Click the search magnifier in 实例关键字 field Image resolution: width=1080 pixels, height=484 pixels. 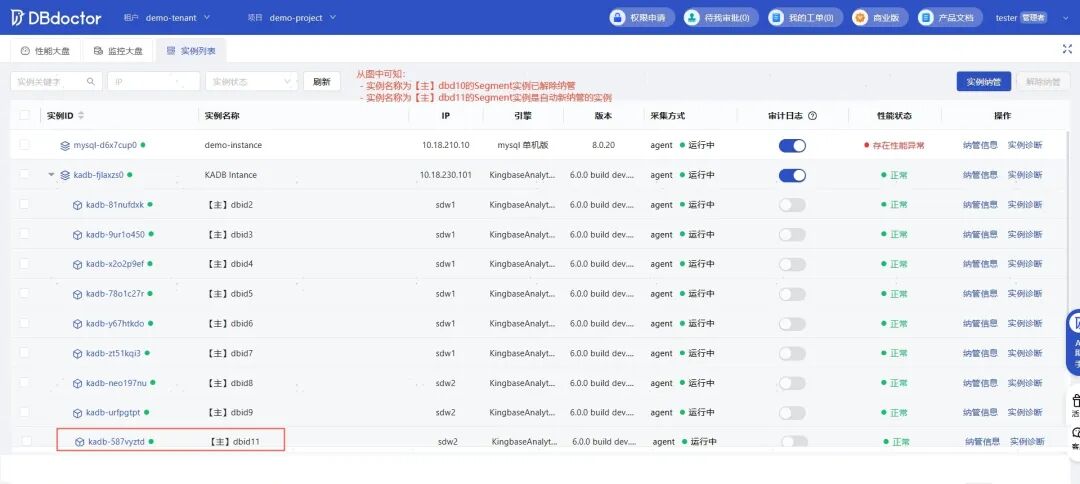click(x=90, y=81)
